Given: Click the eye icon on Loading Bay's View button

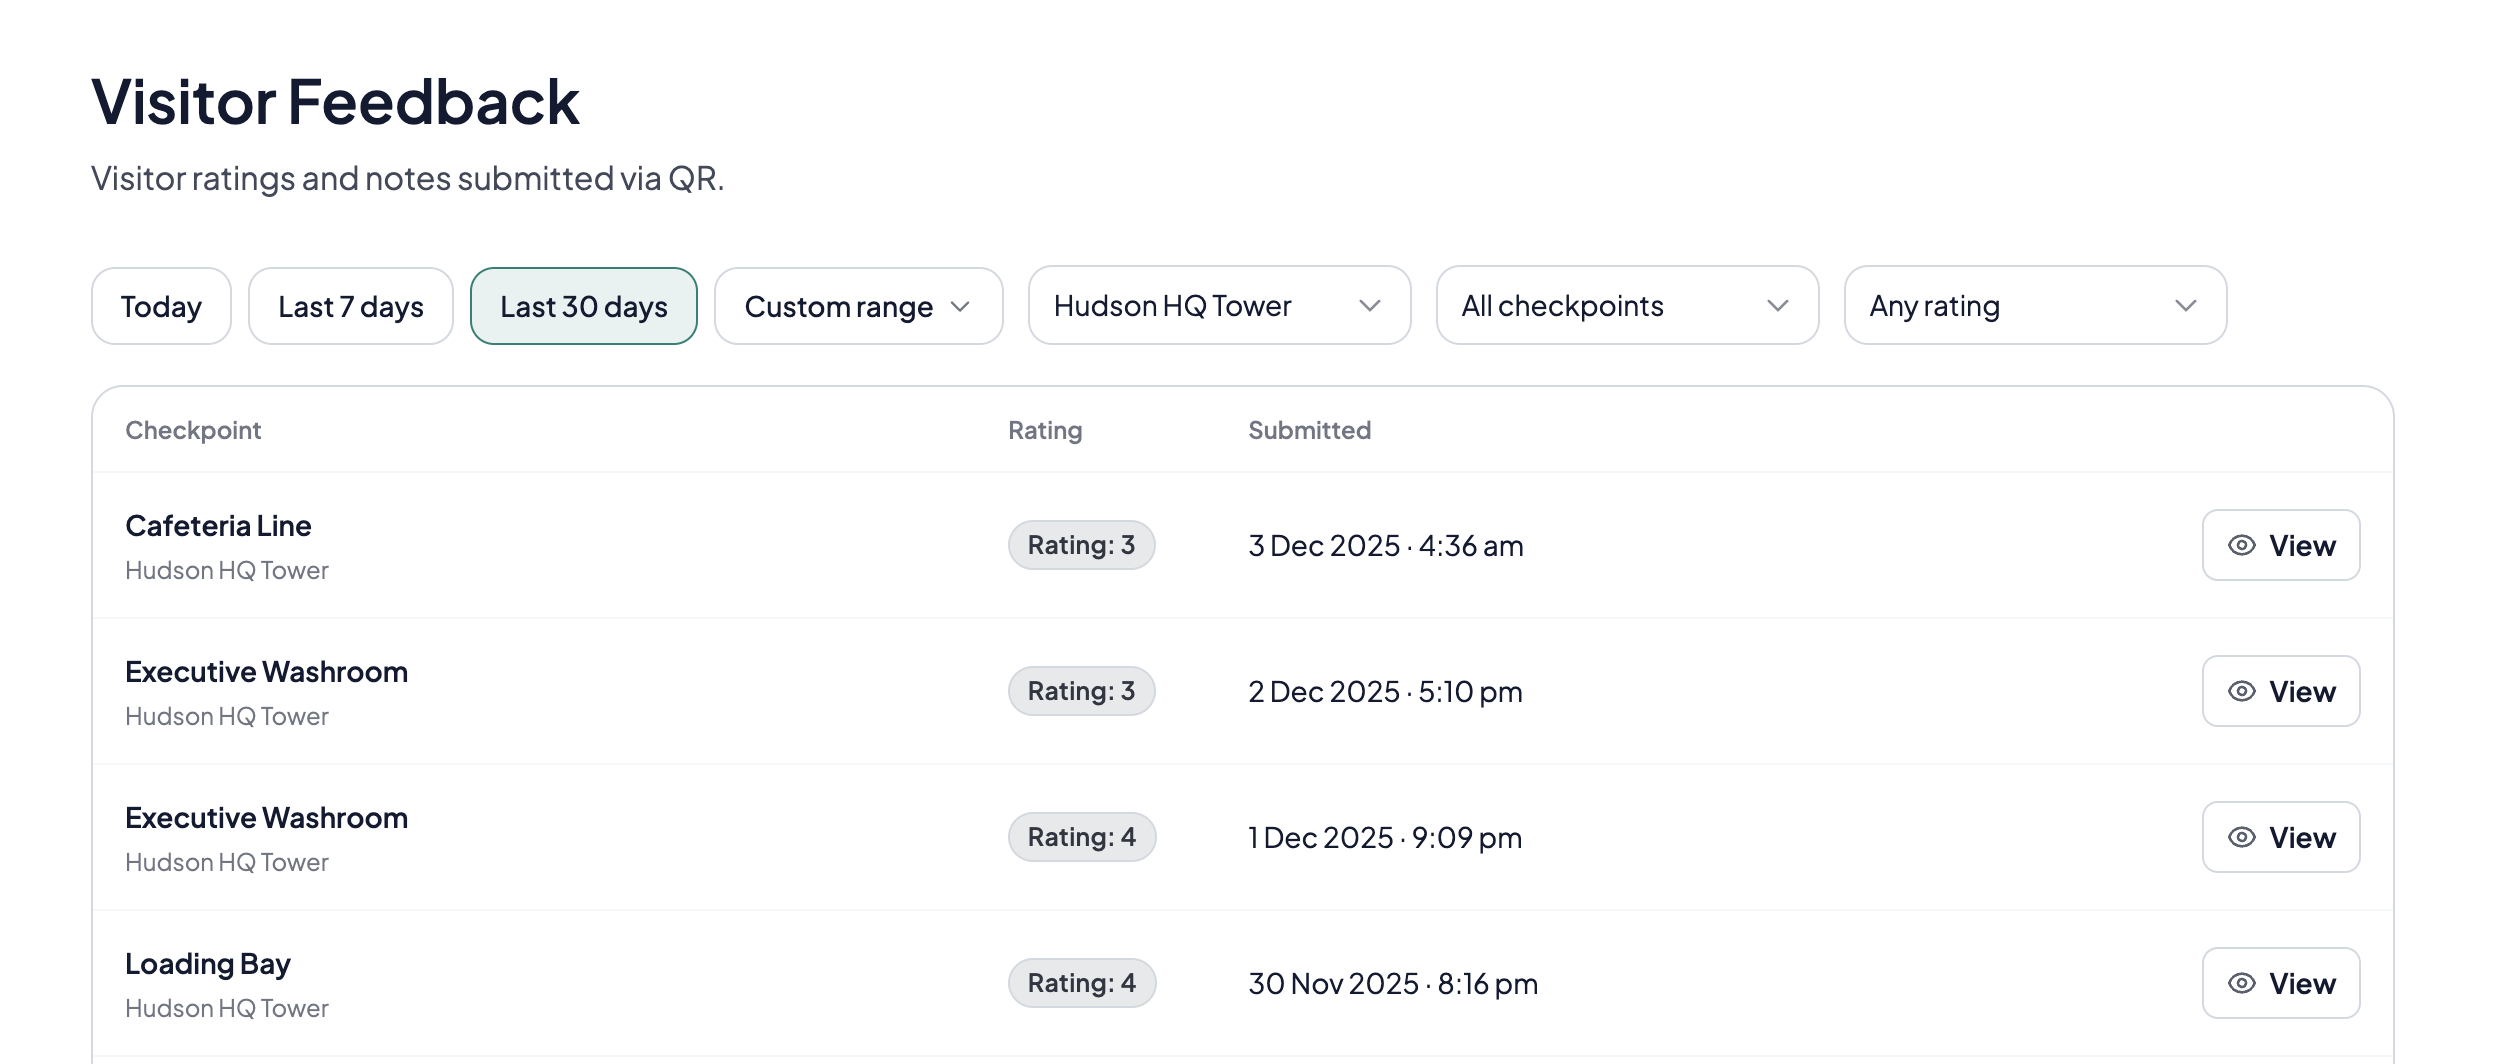Looking at the screenshot, I should coord(2242,983).
